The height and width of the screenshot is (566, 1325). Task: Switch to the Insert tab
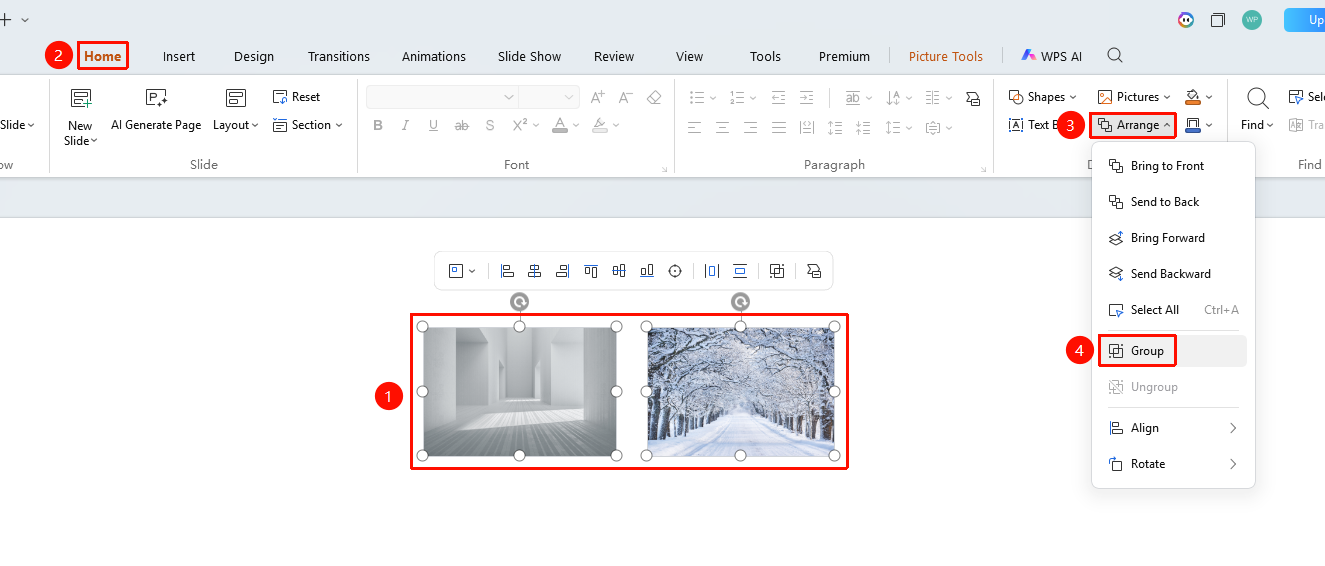pyautogui.click(x=179, y=56)
